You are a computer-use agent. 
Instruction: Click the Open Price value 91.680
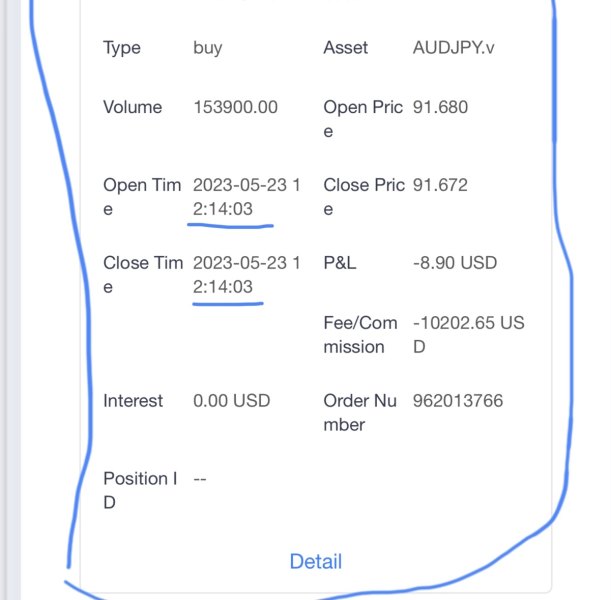click(440, 107)
